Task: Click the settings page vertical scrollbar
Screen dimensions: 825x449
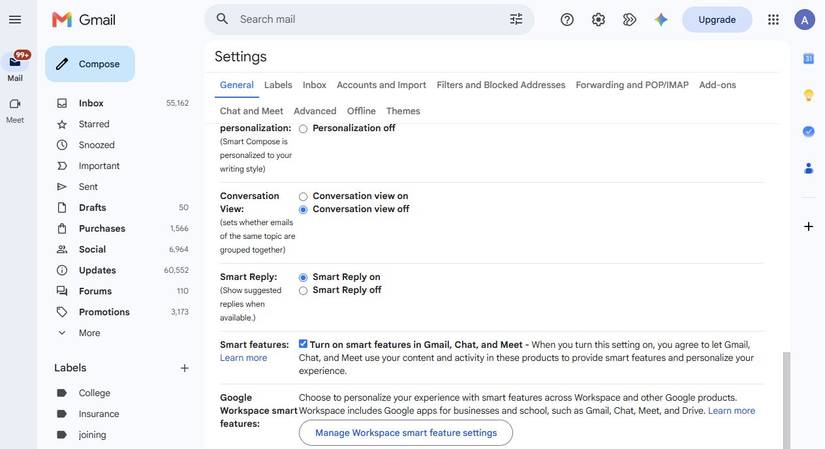Action: pos(786,400)
